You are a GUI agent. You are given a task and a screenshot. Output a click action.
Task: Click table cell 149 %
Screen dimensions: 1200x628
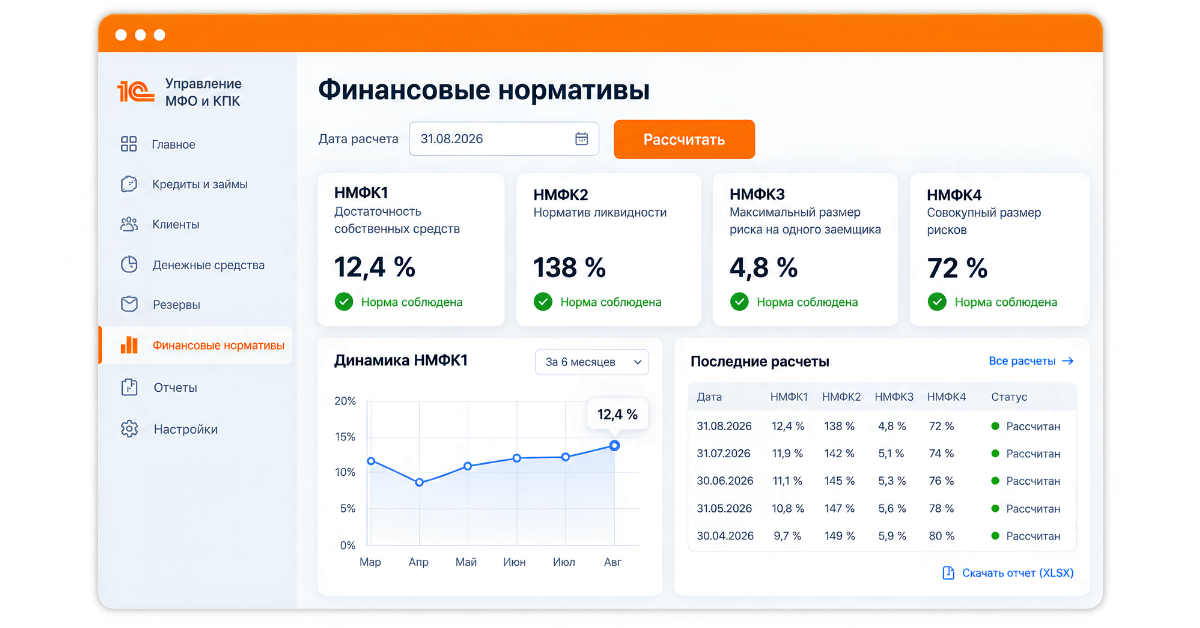840,536
